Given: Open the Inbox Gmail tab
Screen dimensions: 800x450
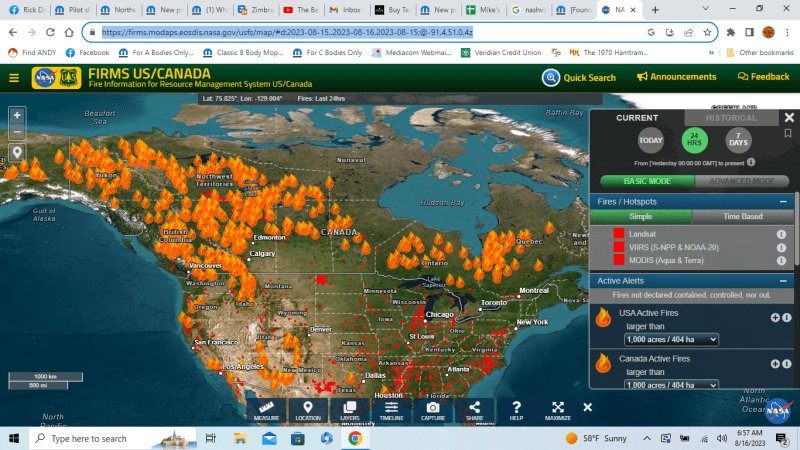Looking at the screenshot, I should (345, 10).
